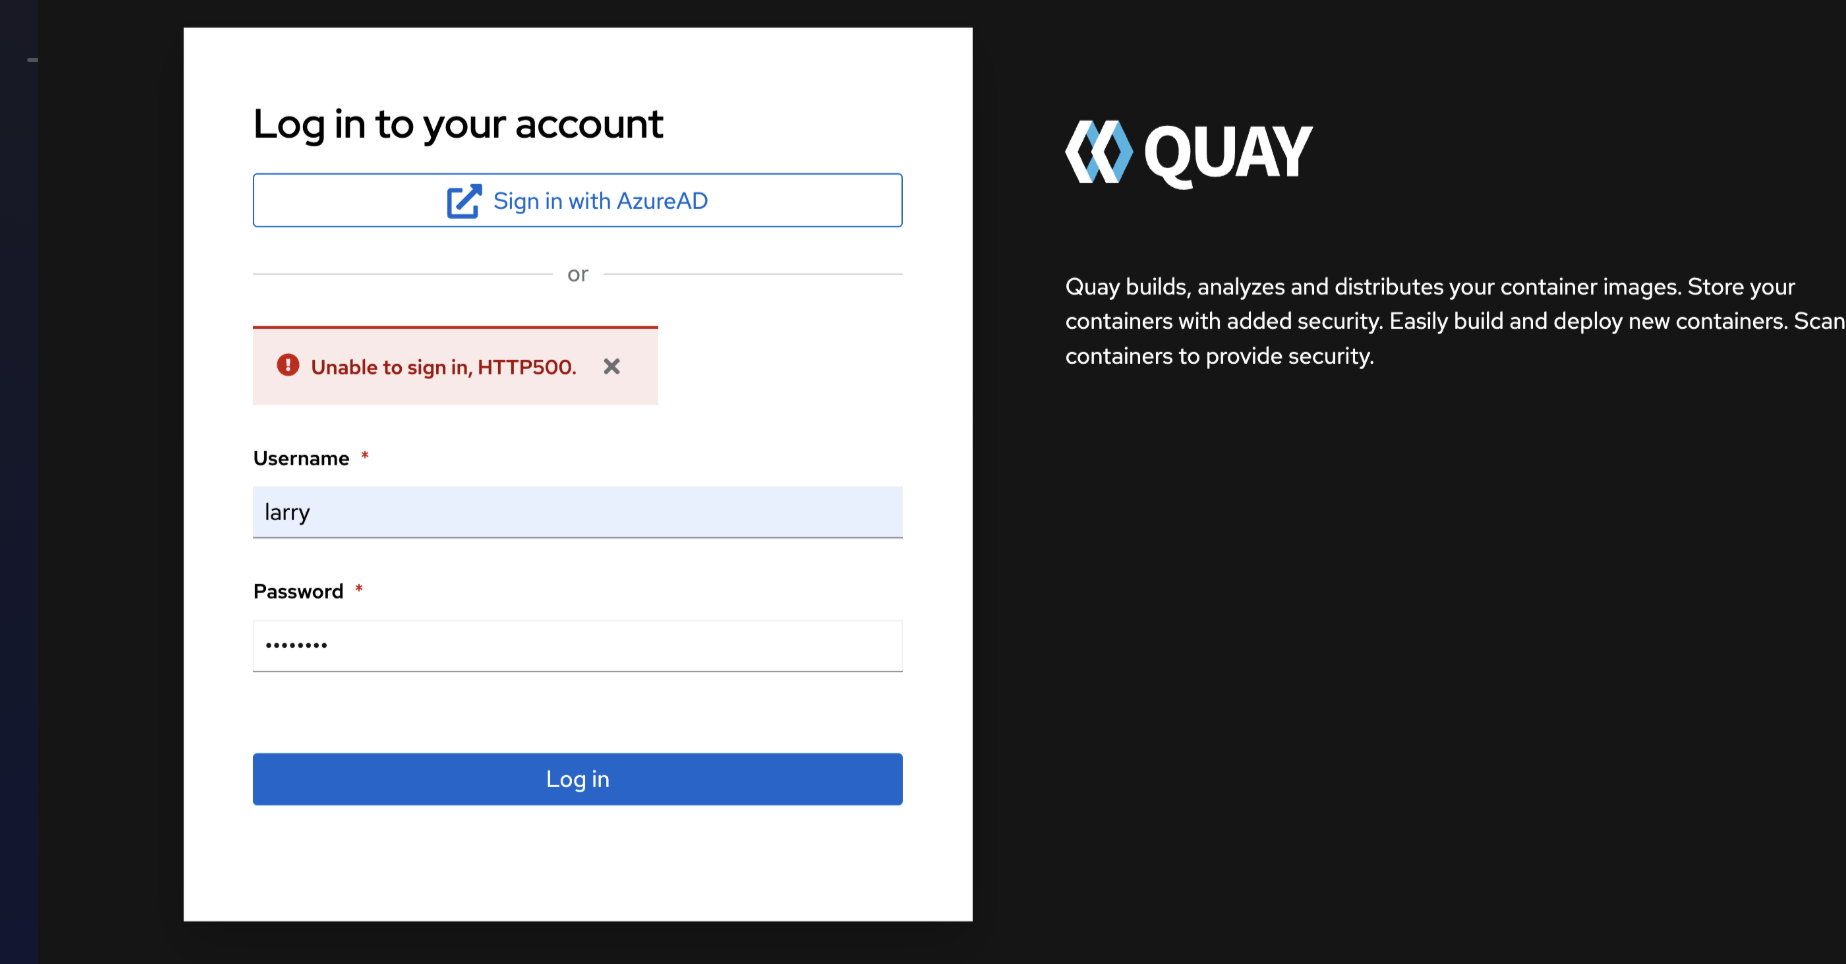Click the Username field label
1846x964 pixels.
(301, 459)
